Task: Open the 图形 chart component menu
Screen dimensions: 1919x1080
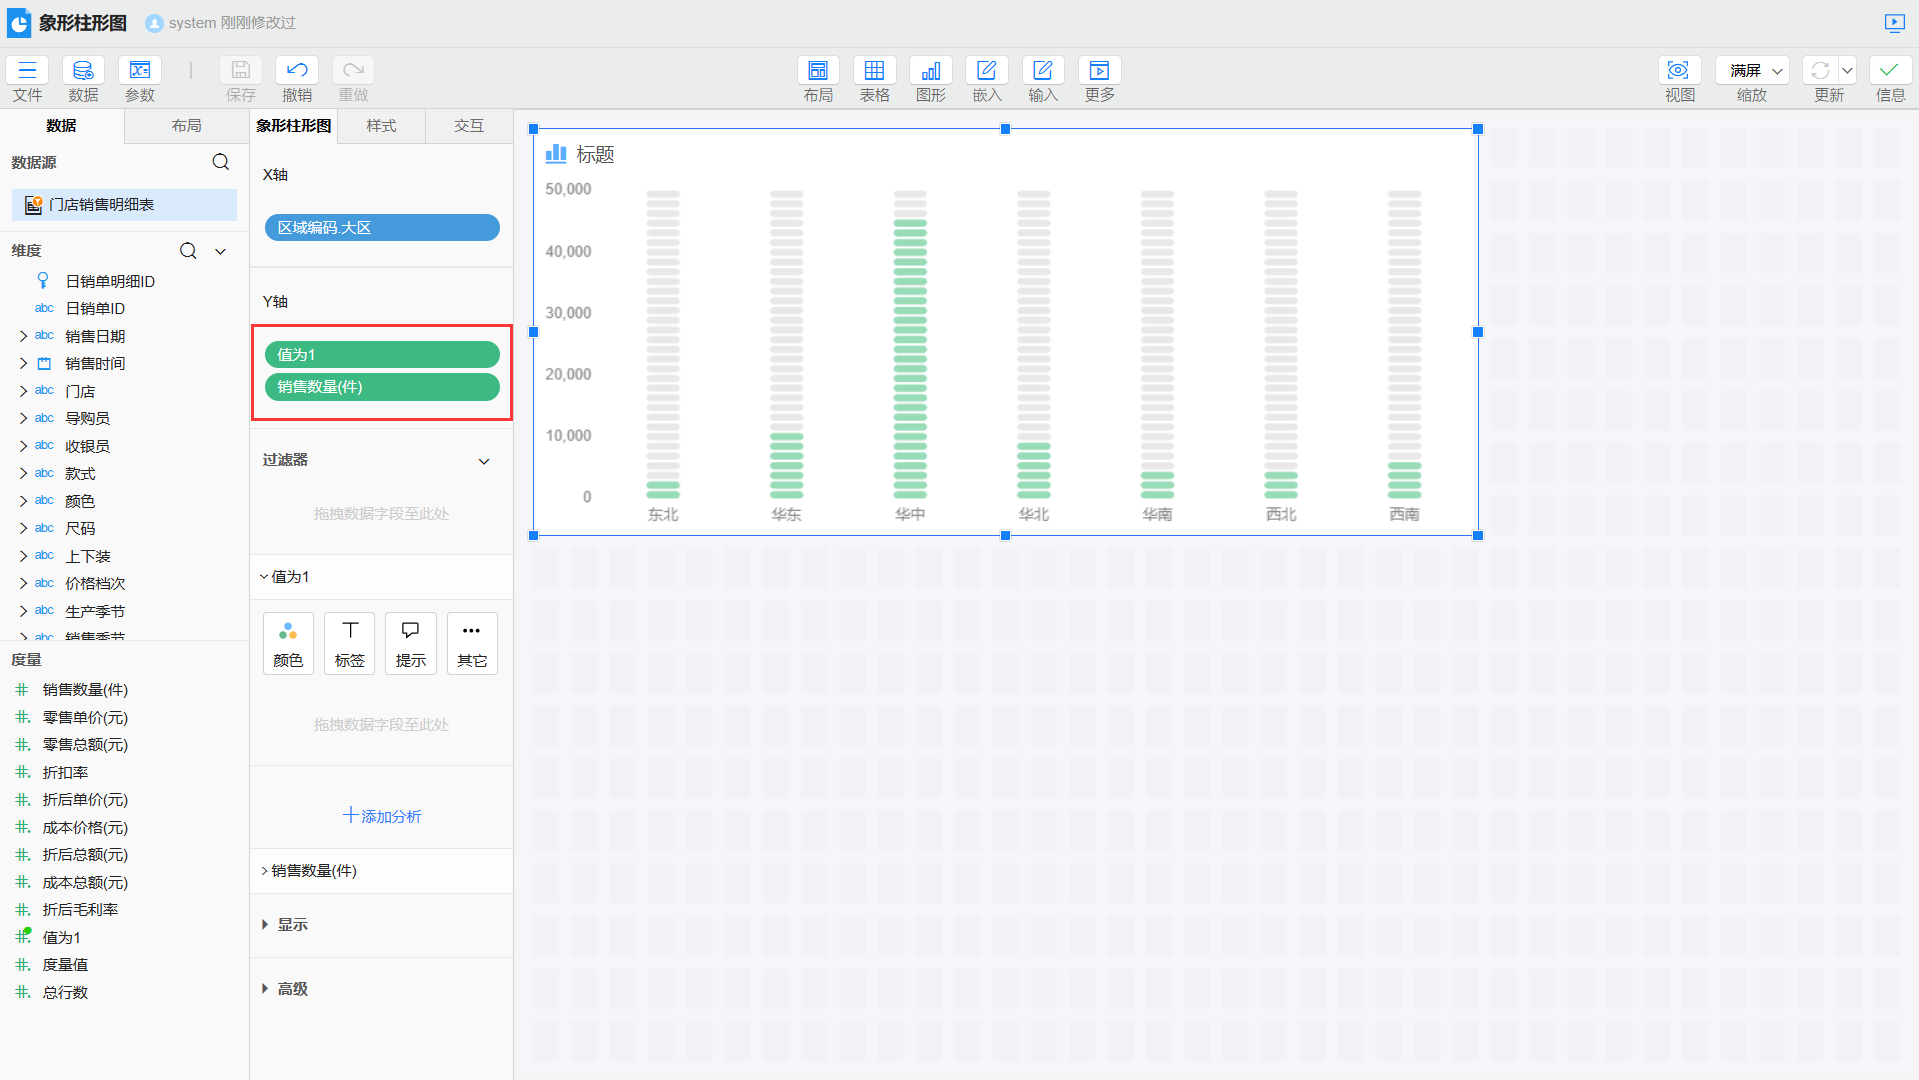Action: (930, 70)
